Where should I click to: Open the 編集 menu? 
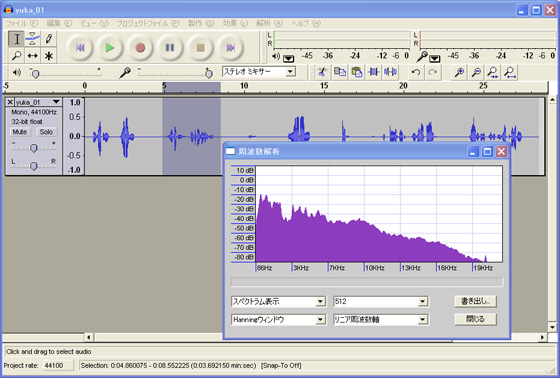click(59, 23)
